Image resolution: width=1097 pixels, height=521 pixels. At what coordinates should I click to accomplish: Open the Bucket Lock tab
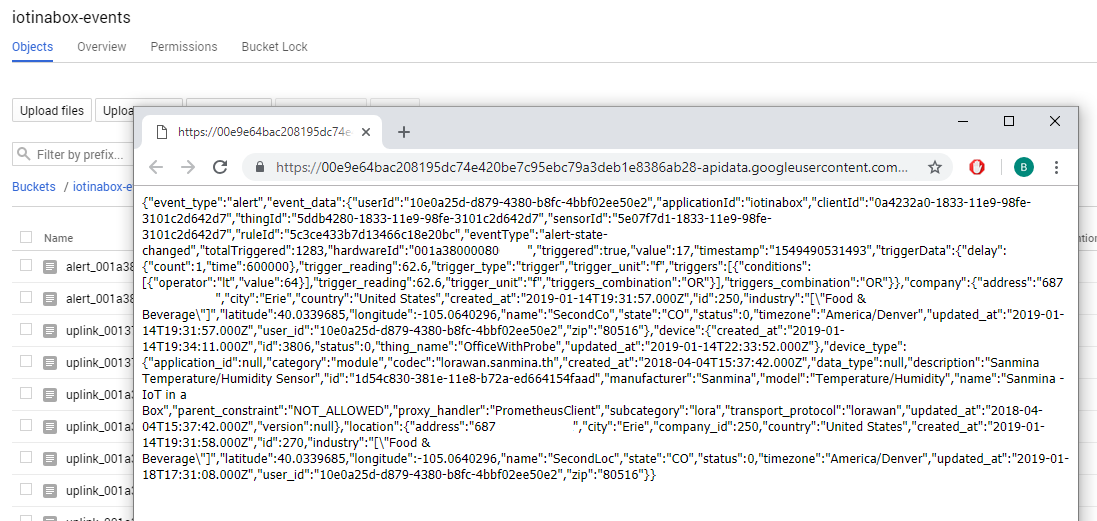[274, 47]
